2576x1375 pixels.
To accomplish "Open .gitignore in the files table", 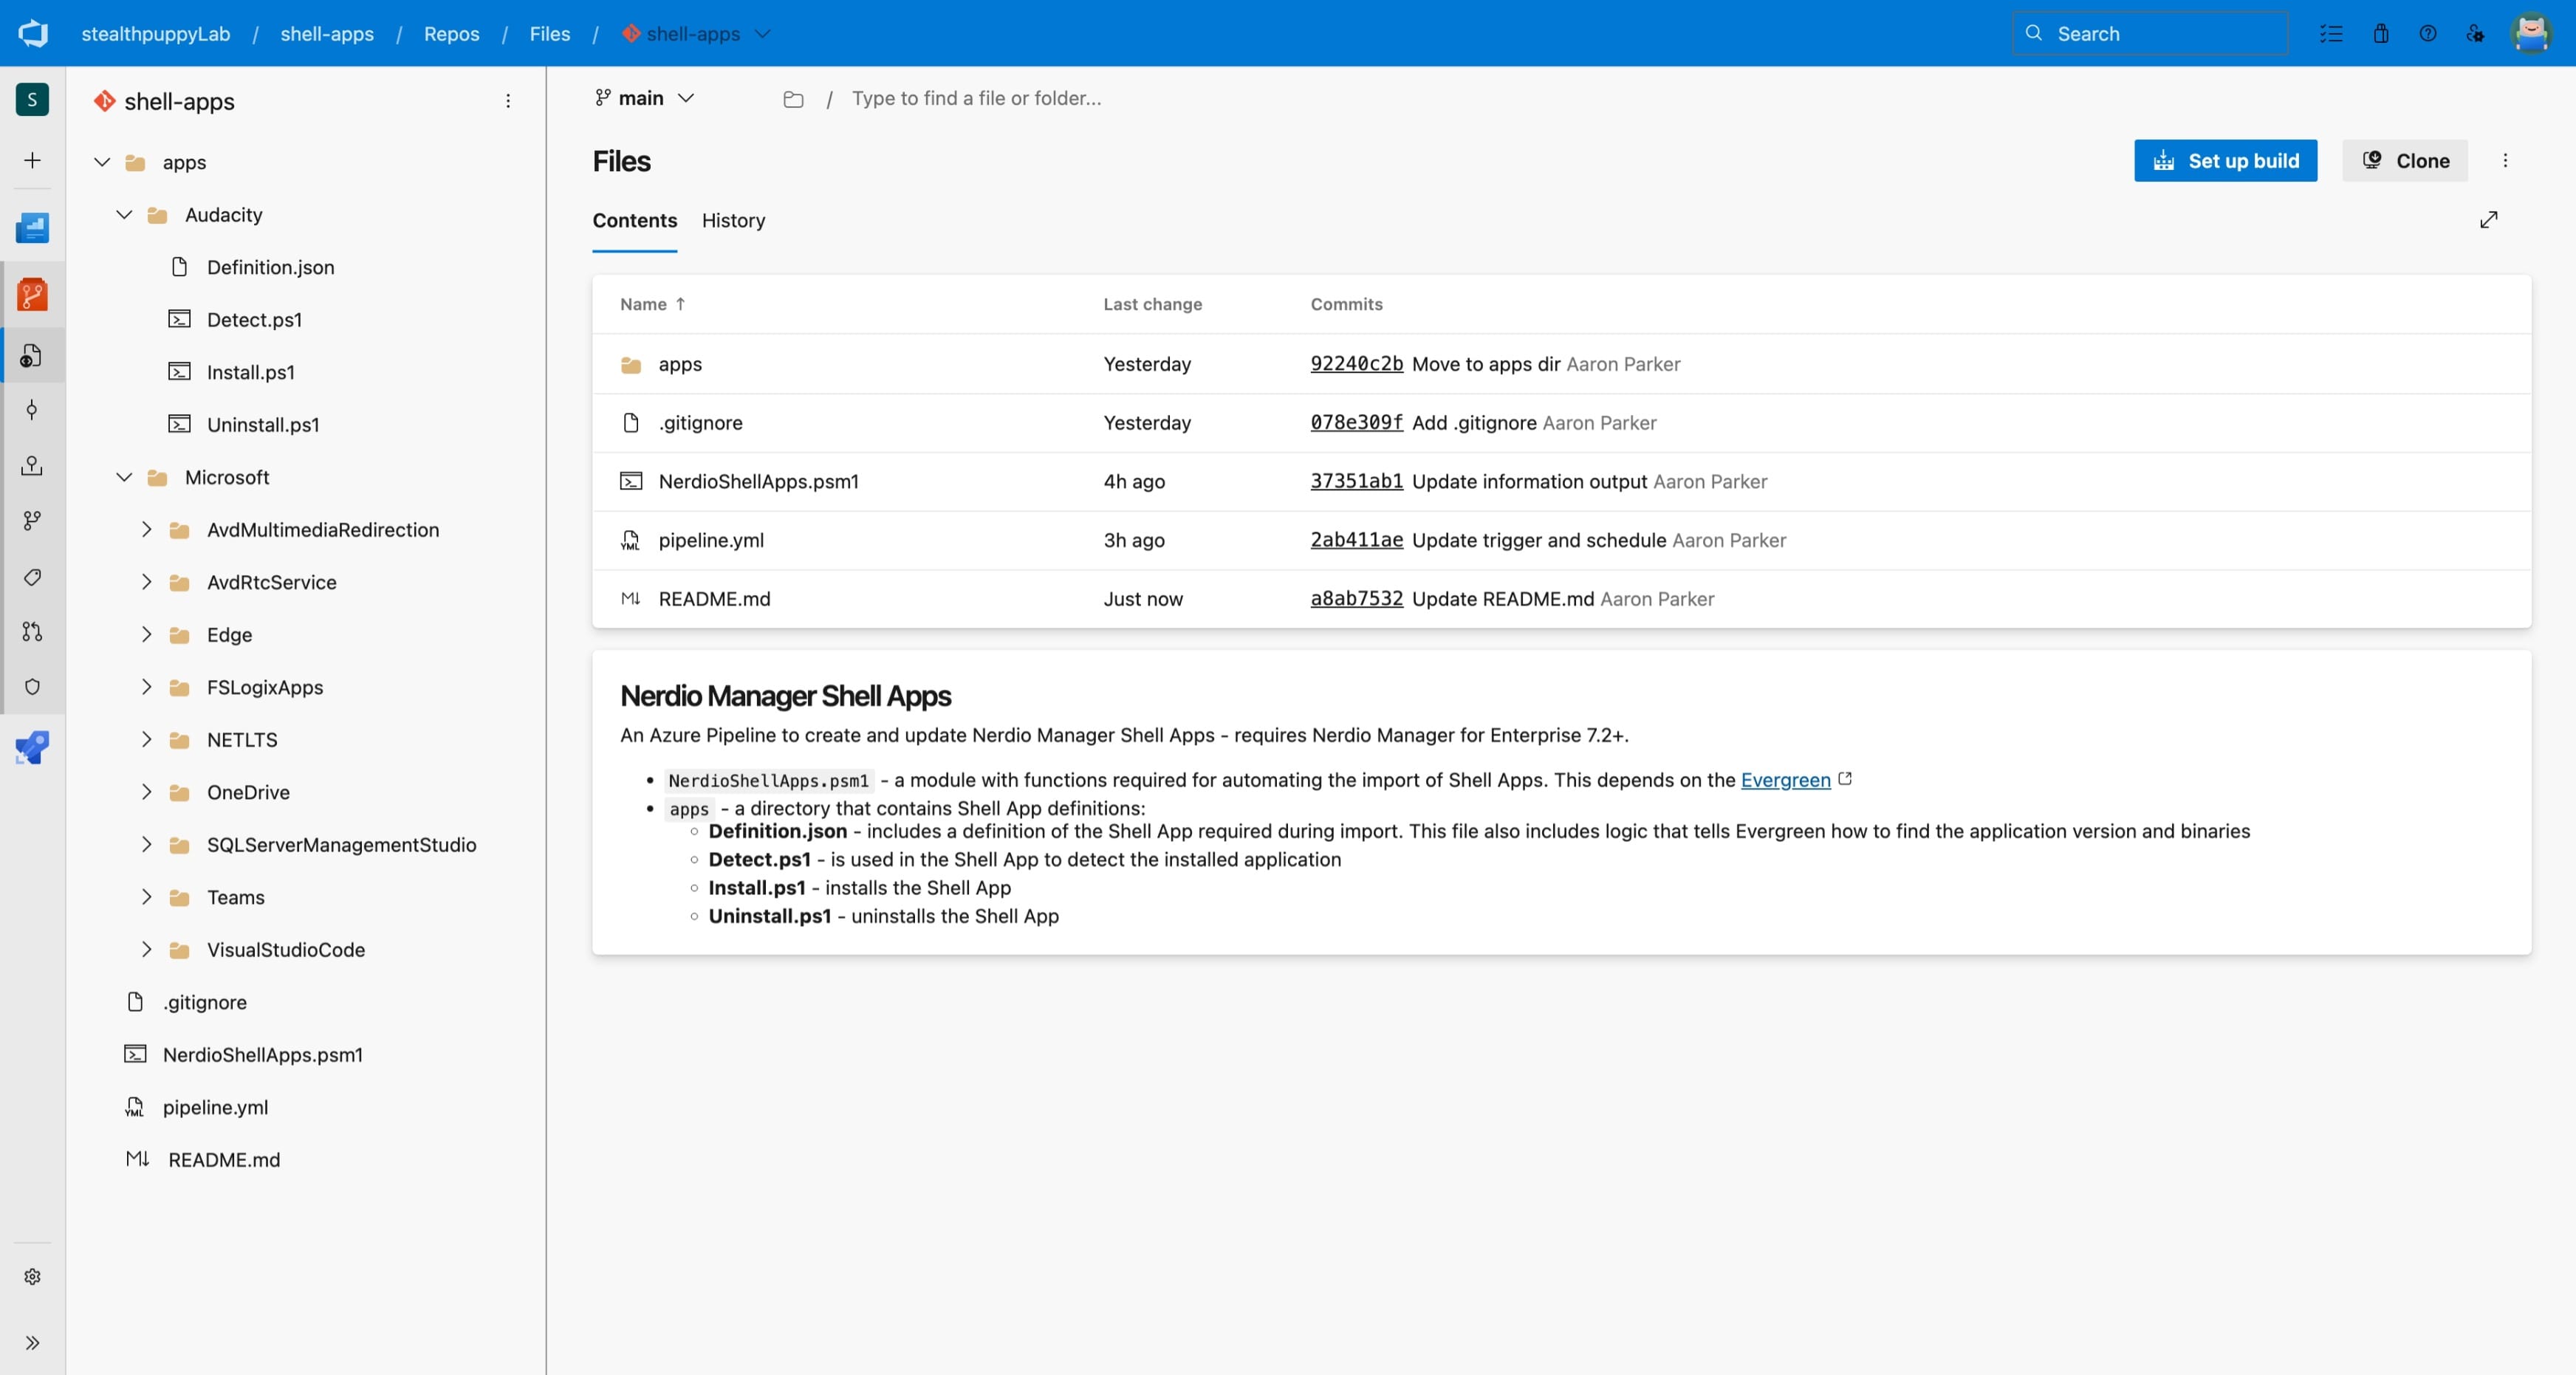I will (x=700, y=423).
